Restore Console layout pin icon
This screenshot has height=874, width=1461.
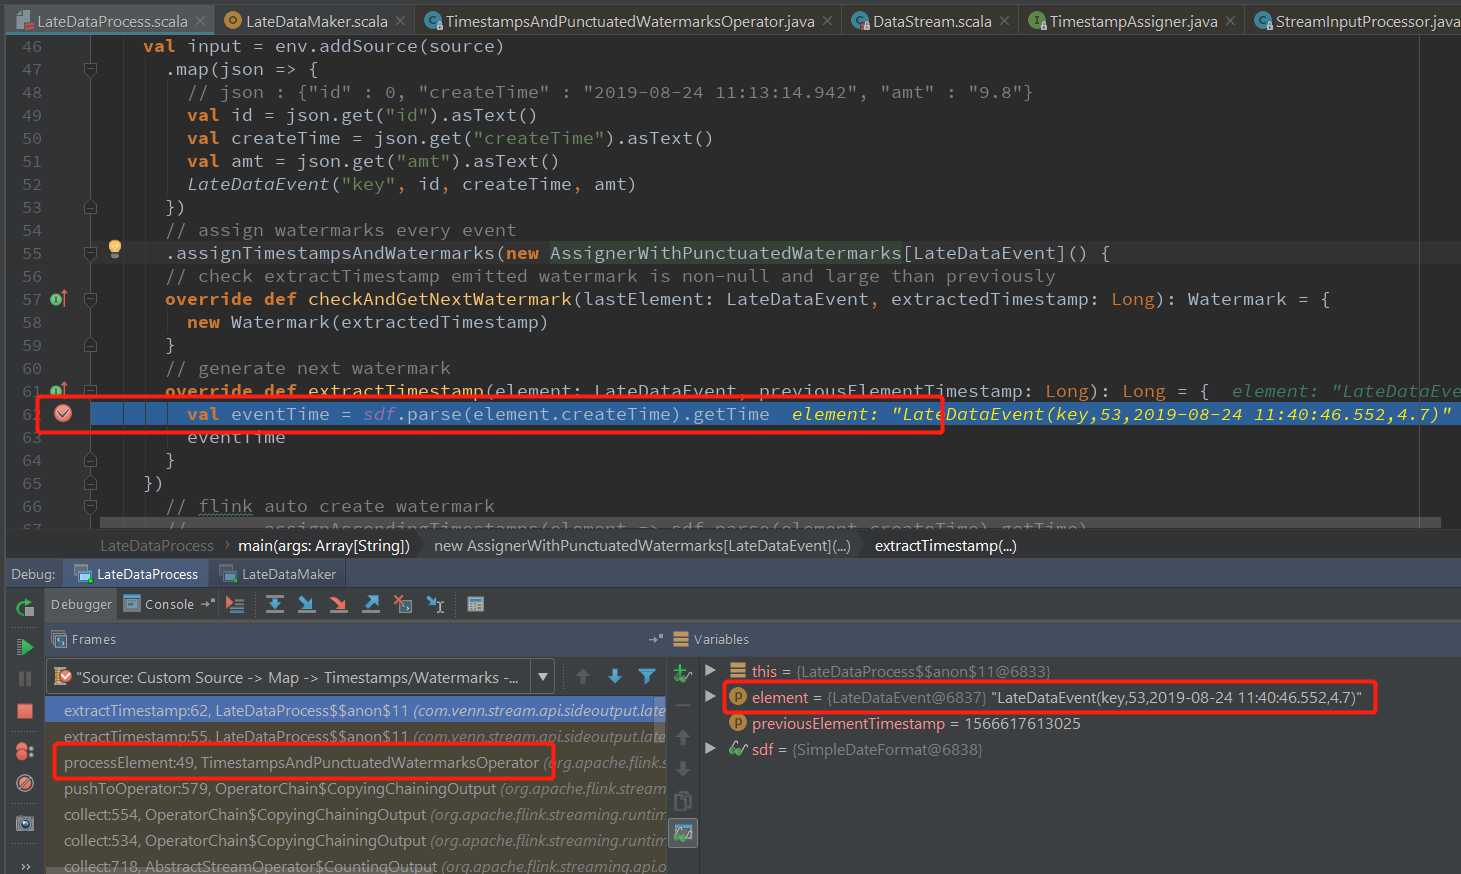click(208, 604)
